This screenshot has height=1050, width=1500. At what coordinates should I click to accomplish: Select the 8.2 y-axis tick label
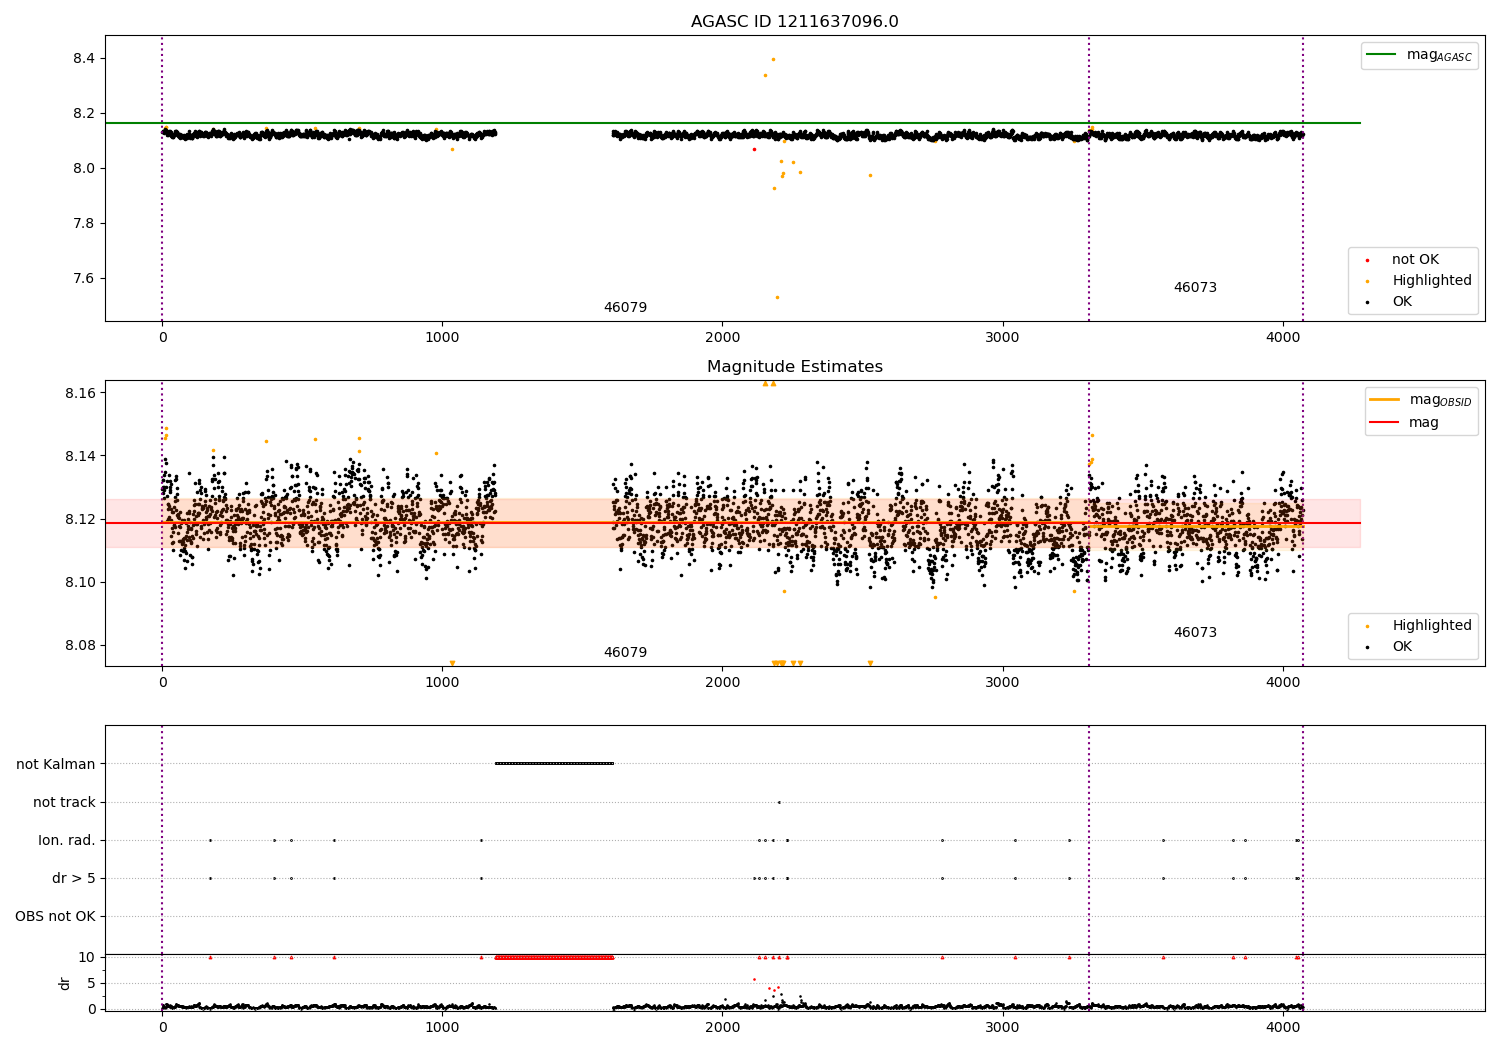click(84, 113)
